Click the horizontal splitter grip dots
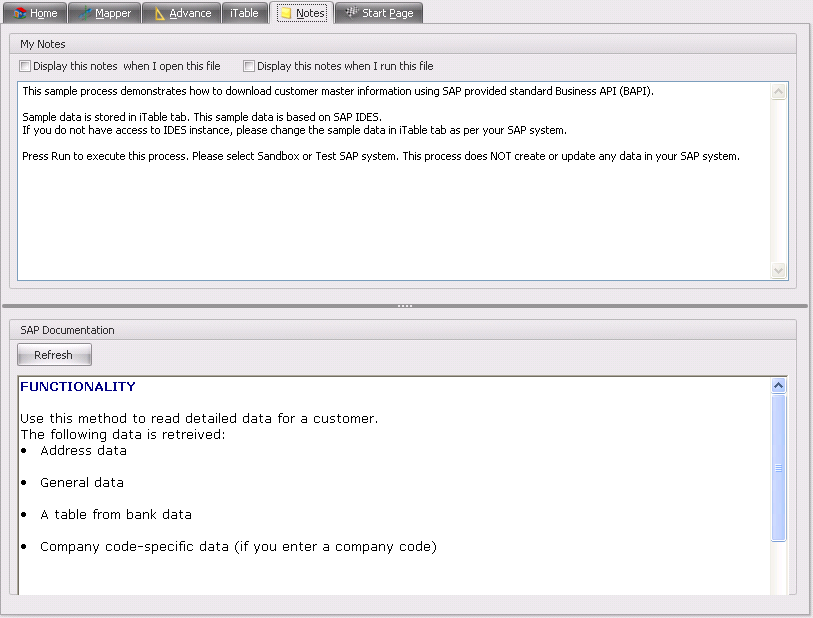This screenshot has height=618, width=813. (x=405, y=306)
